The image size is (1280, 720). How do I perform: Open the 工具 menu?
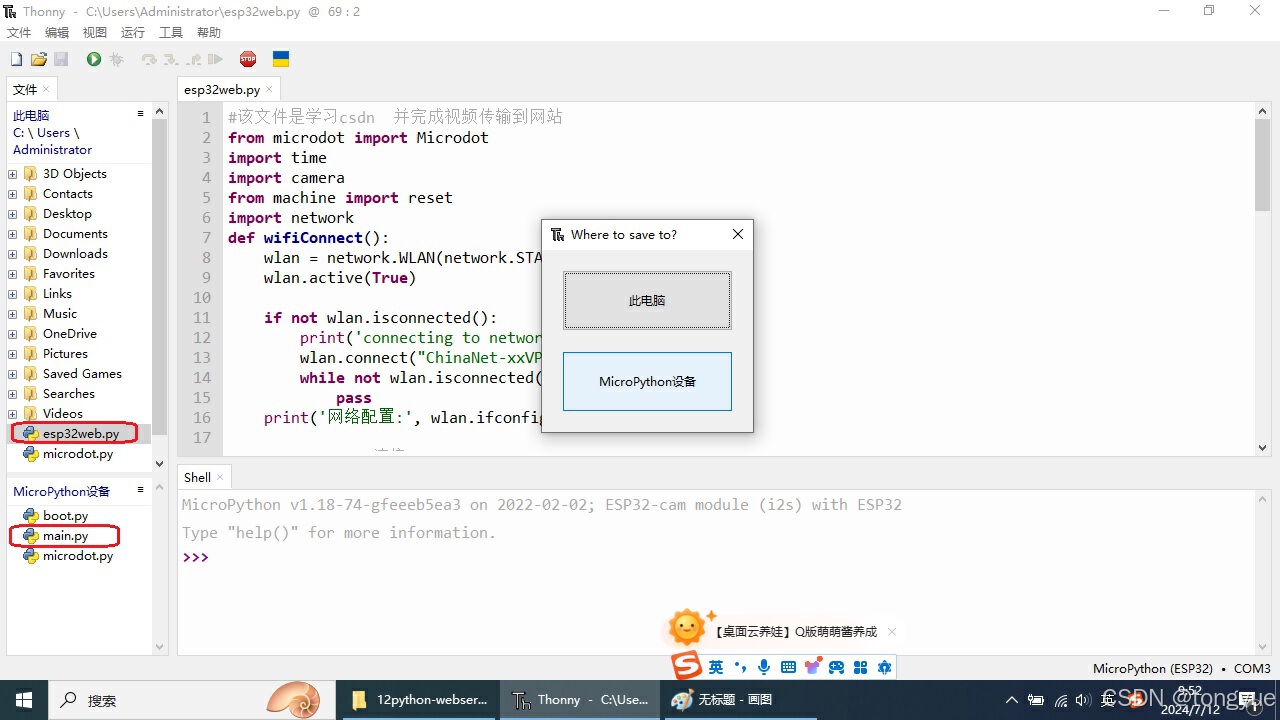coord(171,33)
